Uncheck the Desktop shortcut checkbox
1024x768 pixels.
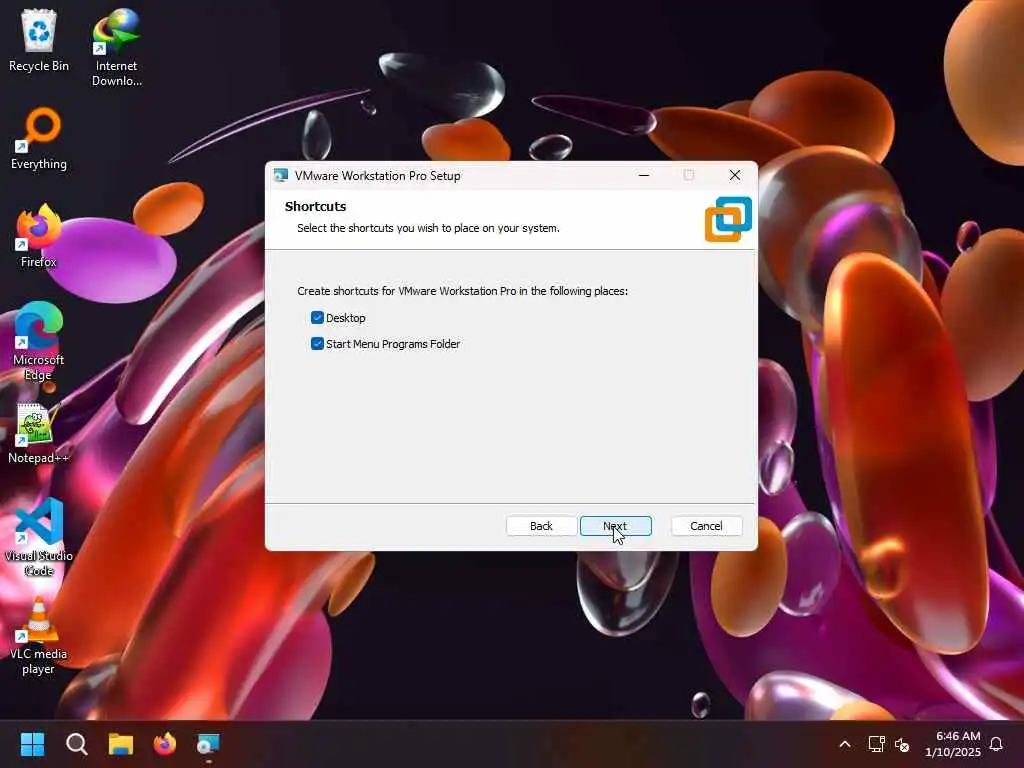pos(317,318)
